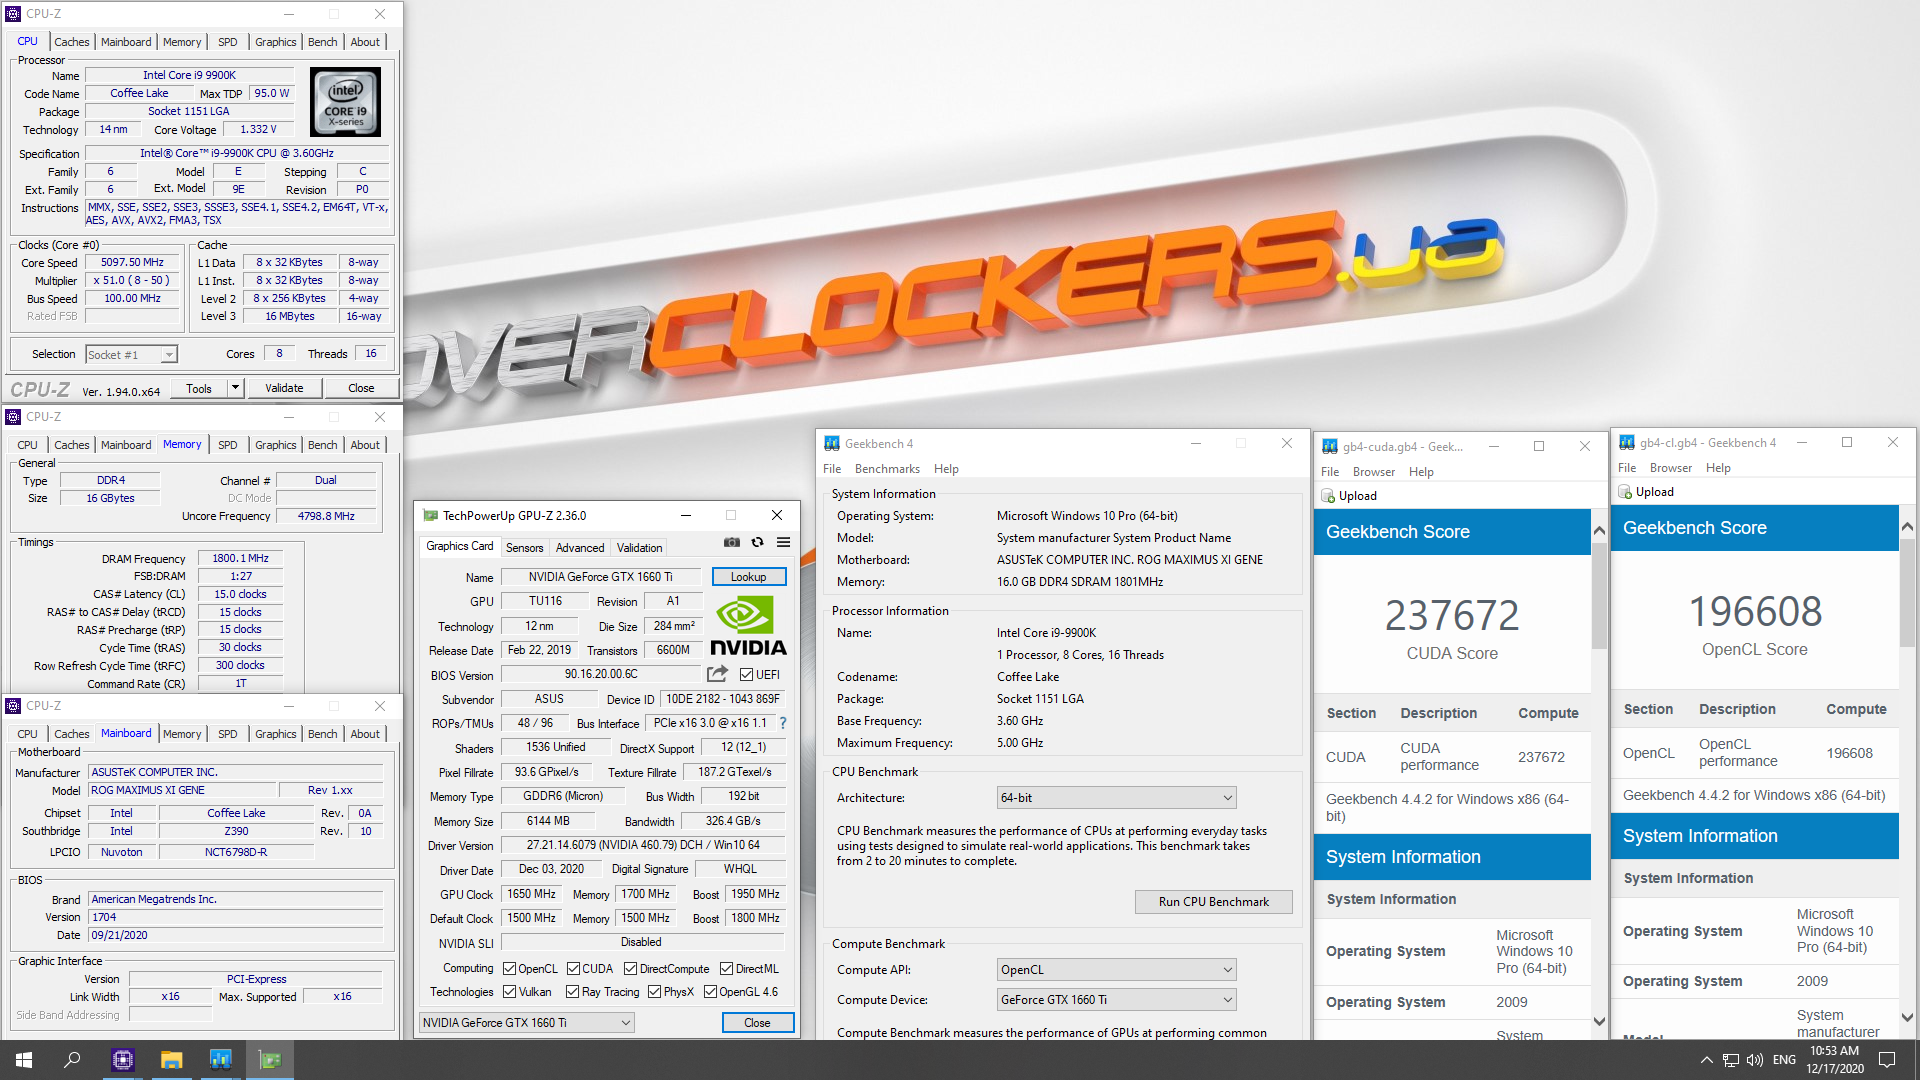Open the Action Center notifications icon

pyautogui.click(x=1887, y=1060)
